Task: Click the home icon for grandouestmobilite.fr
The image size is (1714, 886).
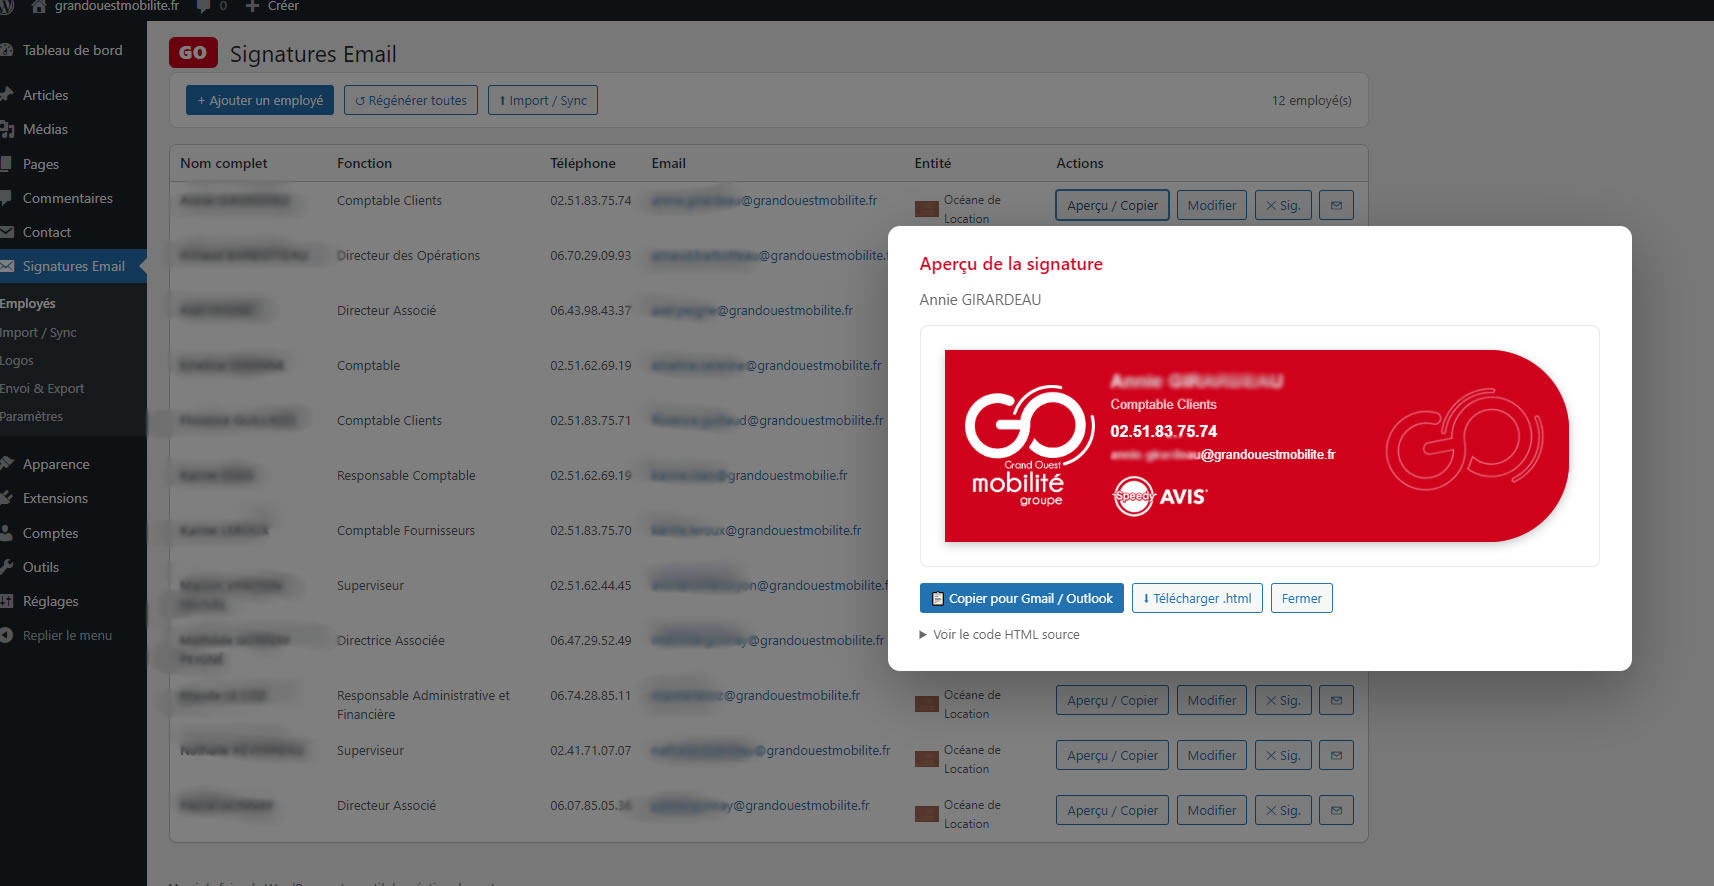Action: click(x=39, y=6)
